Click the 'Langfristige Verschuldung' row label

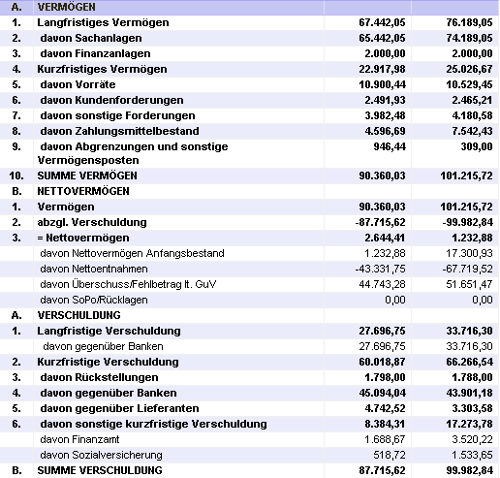pos(109,331)
